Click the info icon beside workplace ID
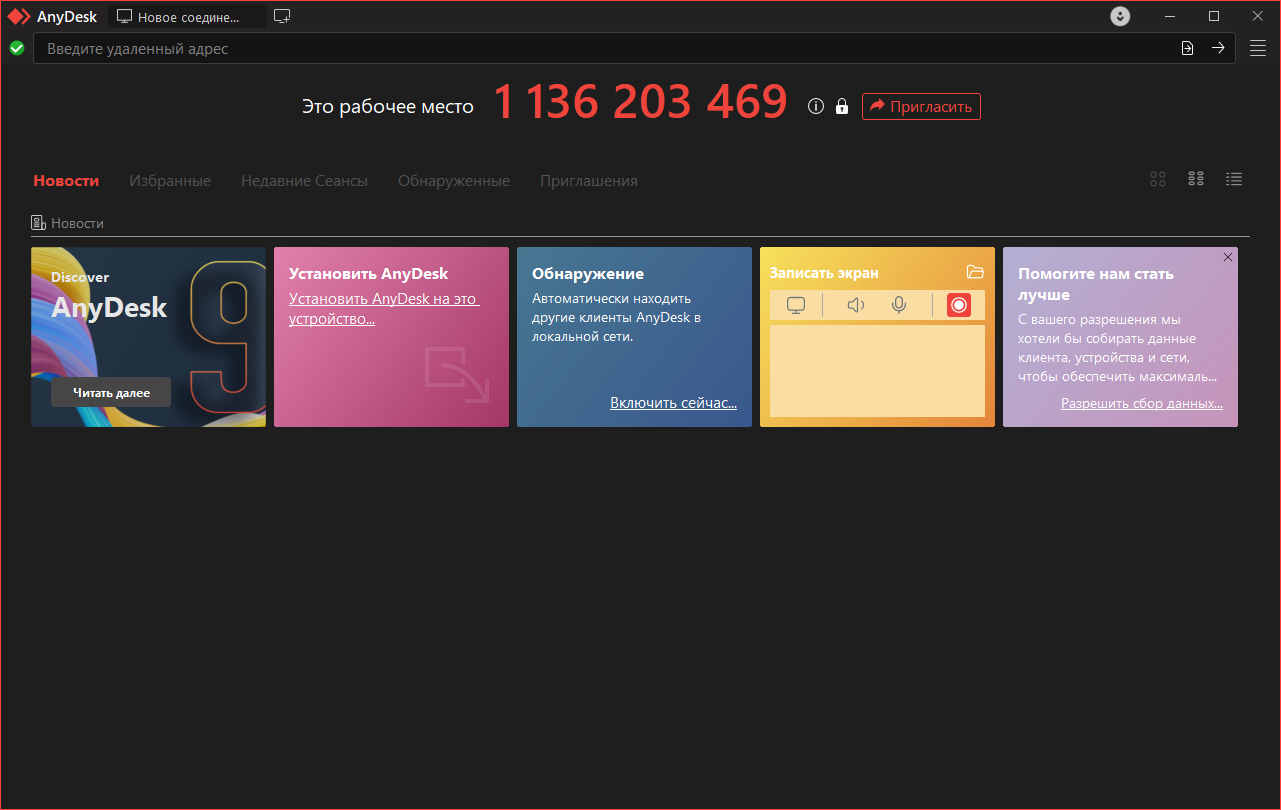Image resolution: width=1281 pixels, height=810 pixels. click(x=816, y=106)
